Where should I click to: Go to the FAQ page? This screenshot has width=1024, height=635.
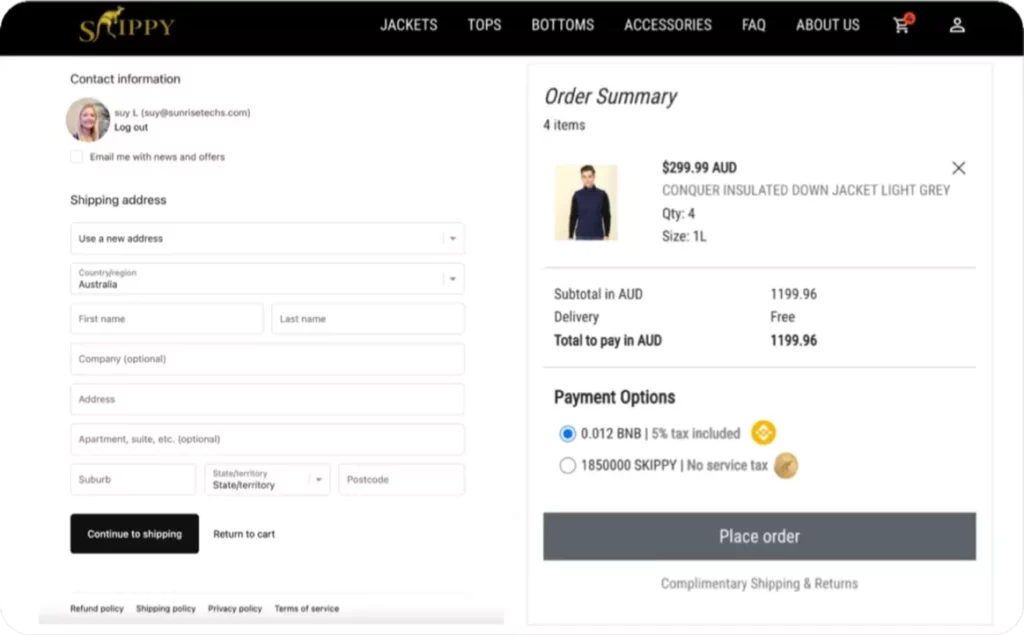click(753, 25)
